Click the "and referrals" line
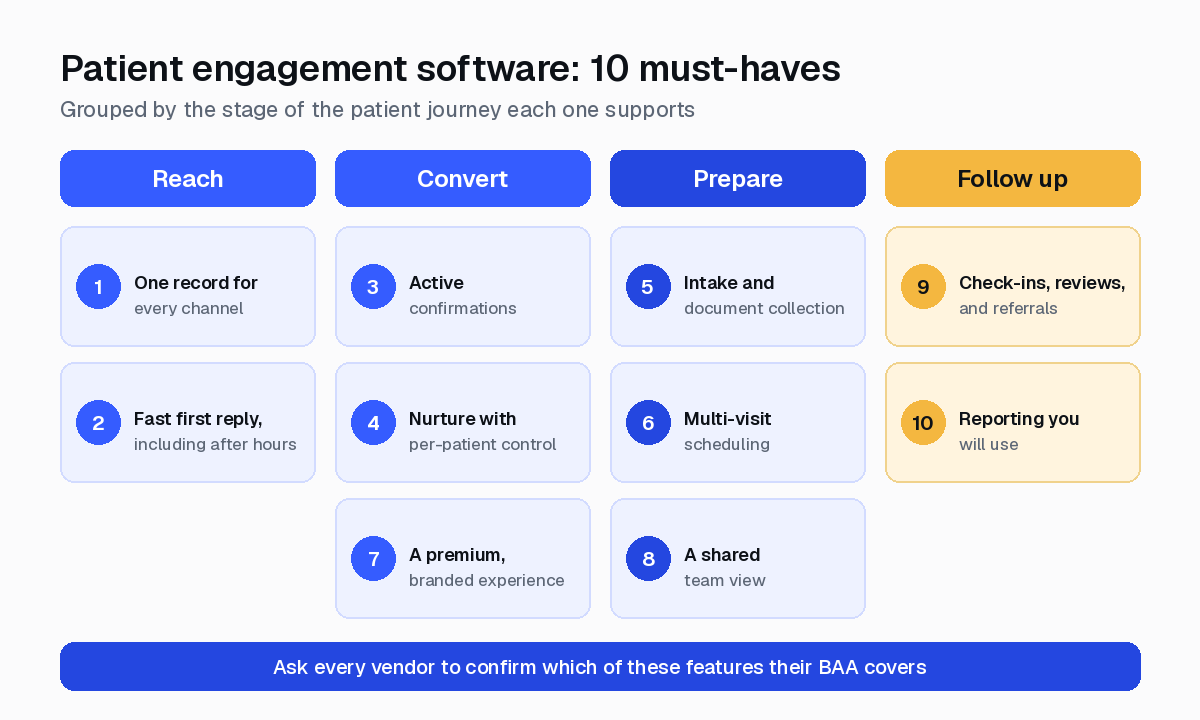The width and height of the screenshot is (1200, 720). click(x=1008, y=308)
